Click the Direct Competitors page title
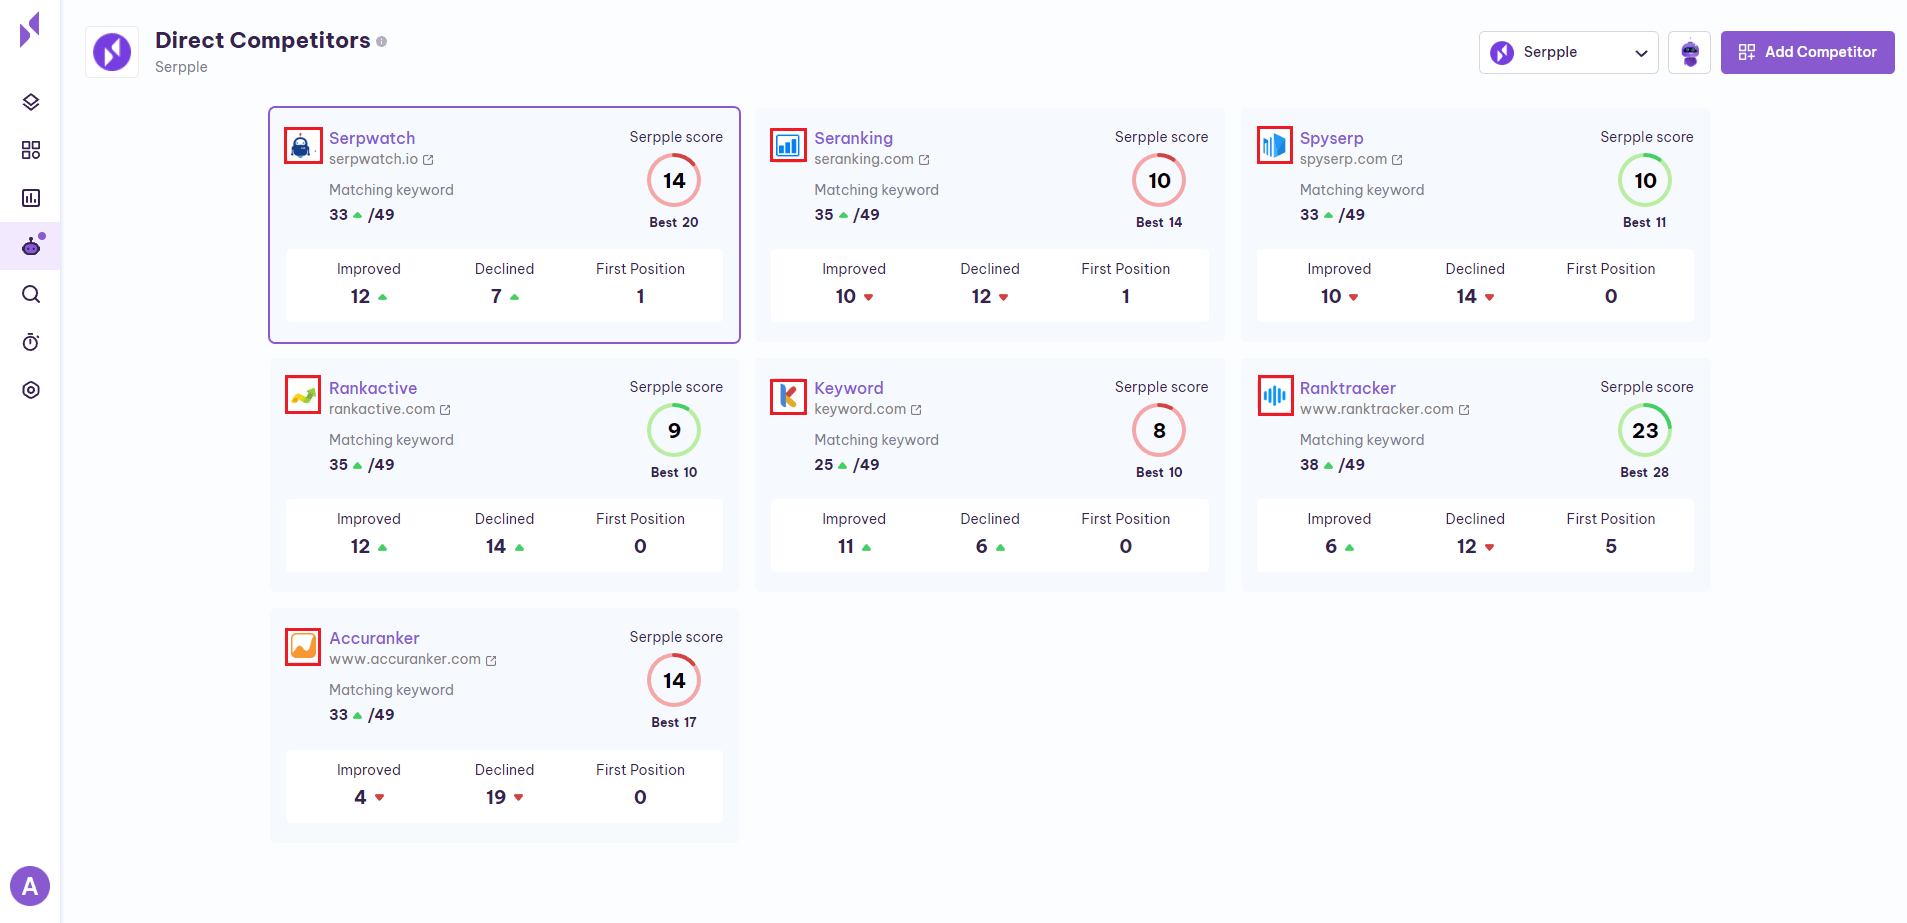This screenshot has width=1907, height=923. coord(263,40)
